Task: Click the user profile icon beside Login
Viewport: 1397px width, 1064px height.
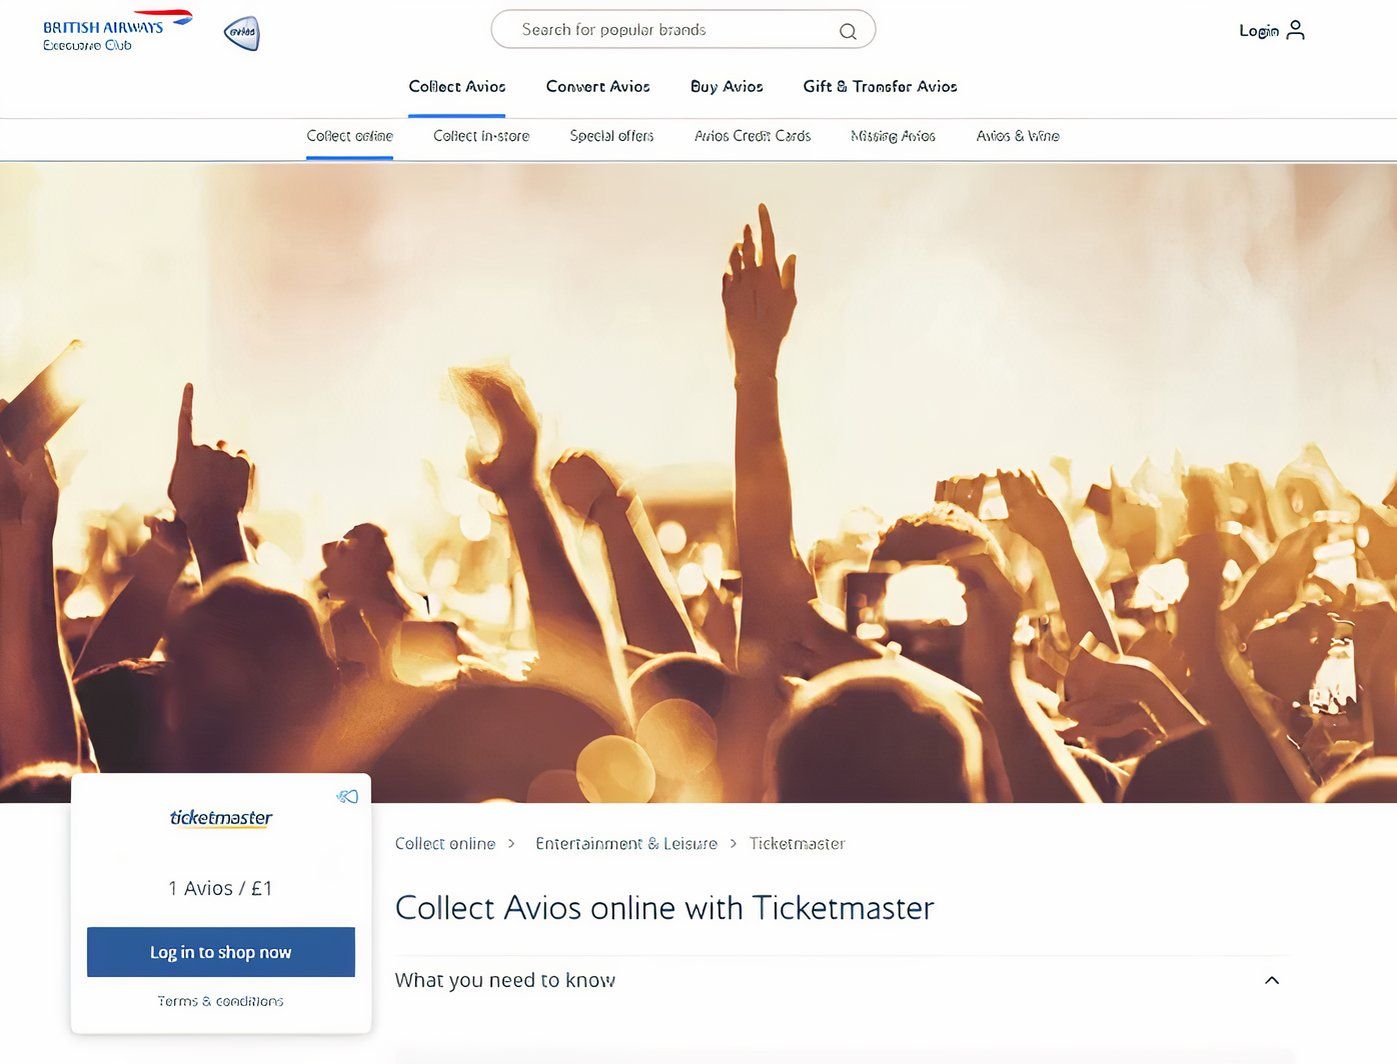Action: [1296, 30]
